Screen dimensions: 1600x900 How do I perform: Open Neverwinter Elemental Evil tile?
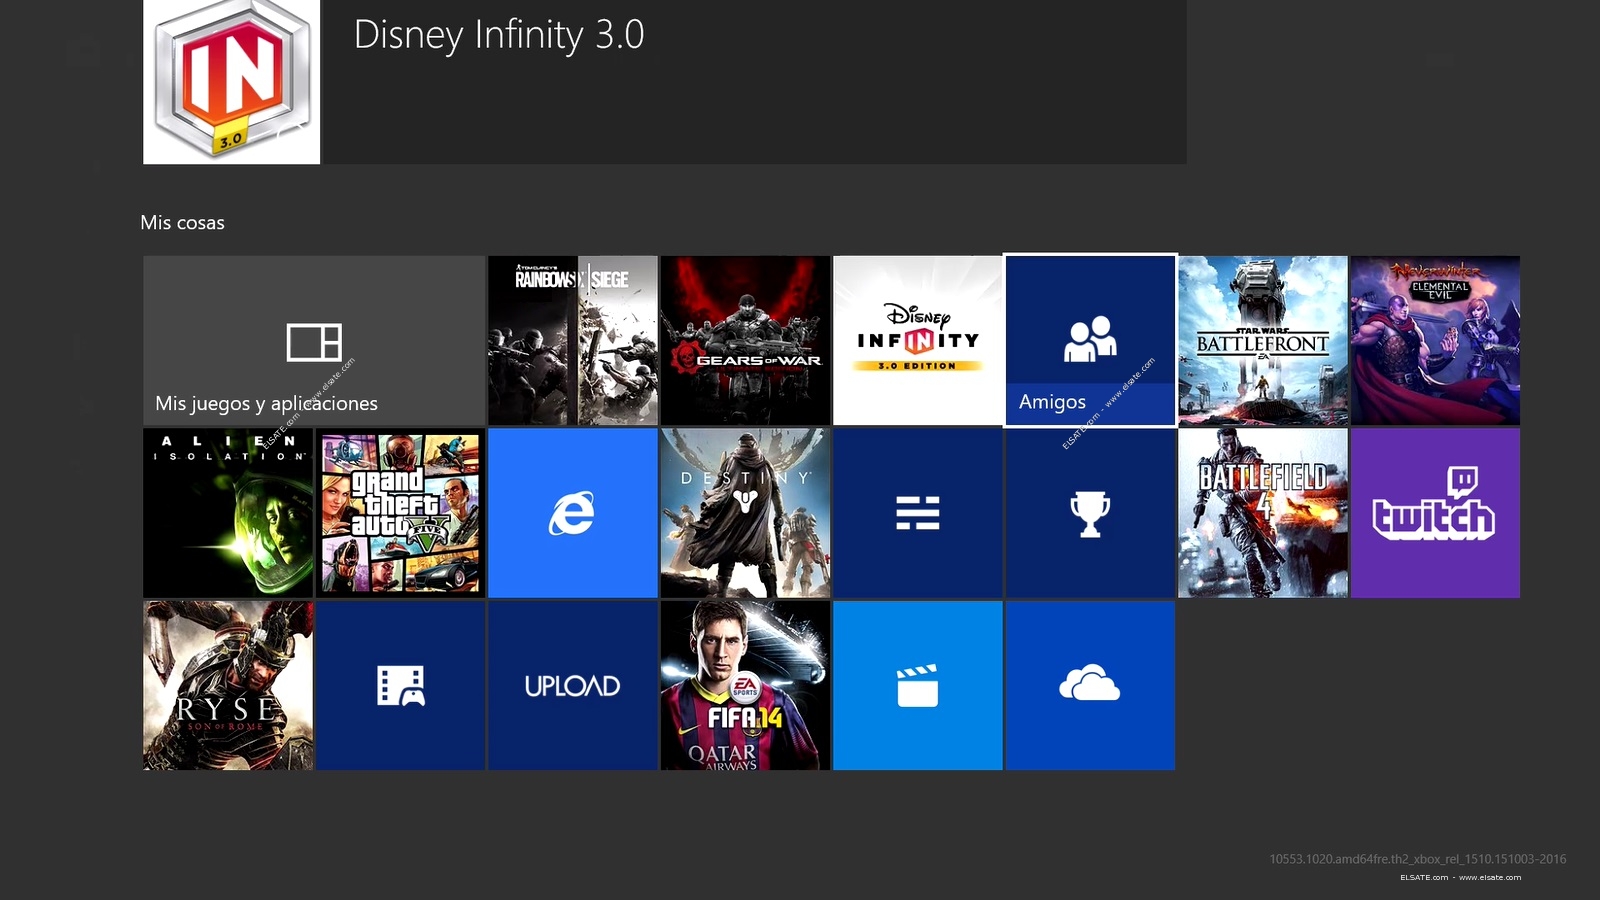tap(1435, 340)
